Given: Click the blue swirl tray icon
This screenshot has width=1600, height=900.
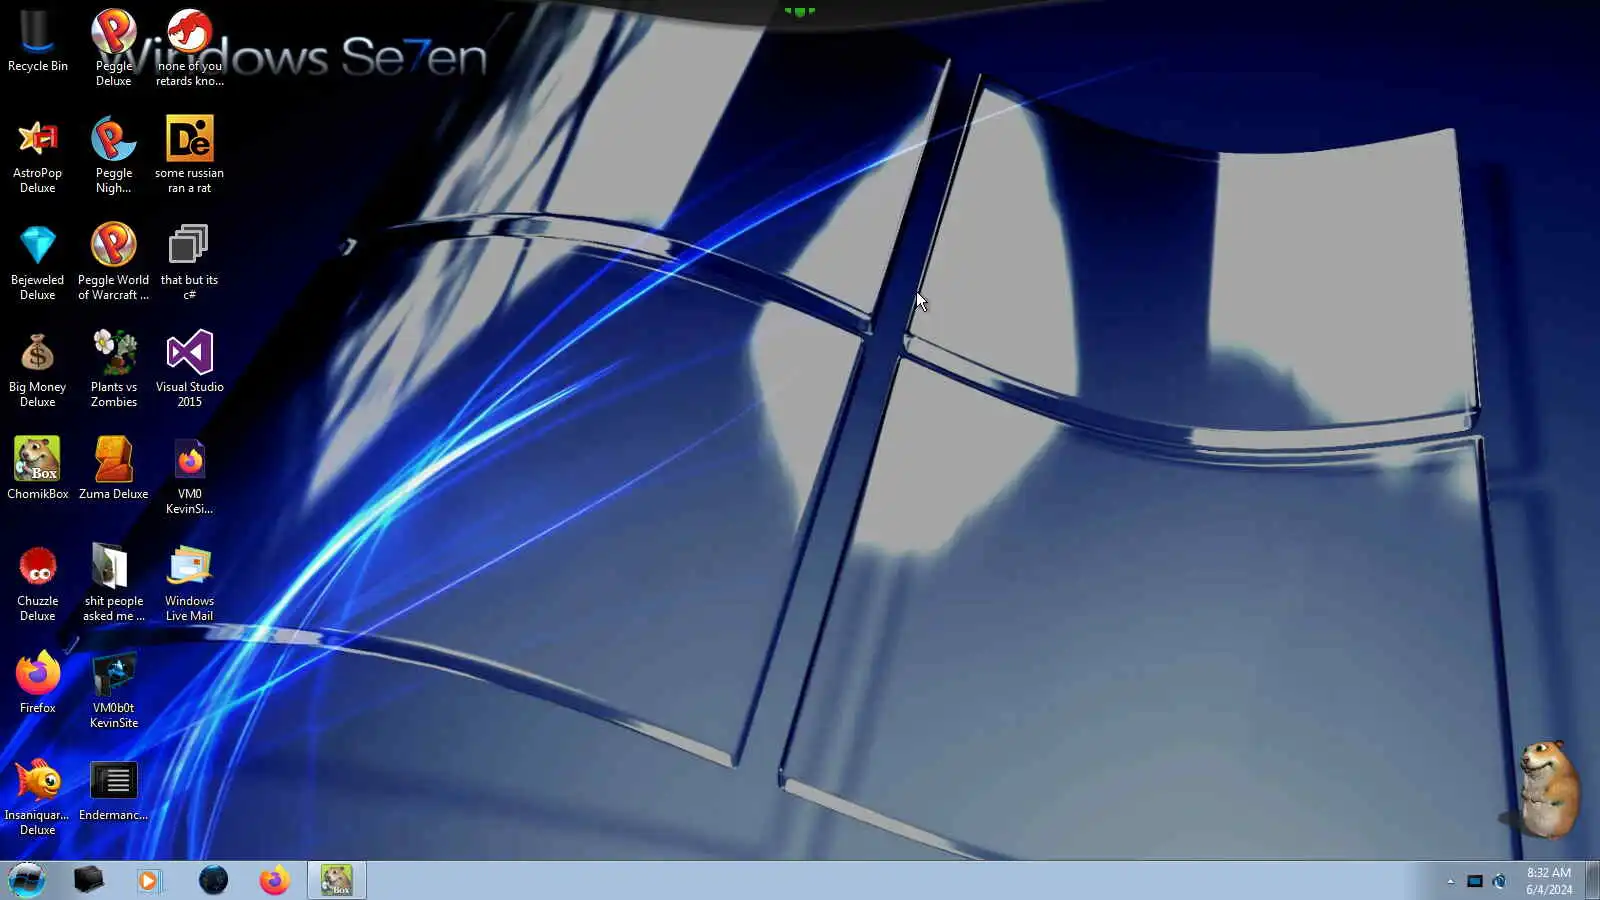Looking at the screenshot, I should tap(1499, 881).
